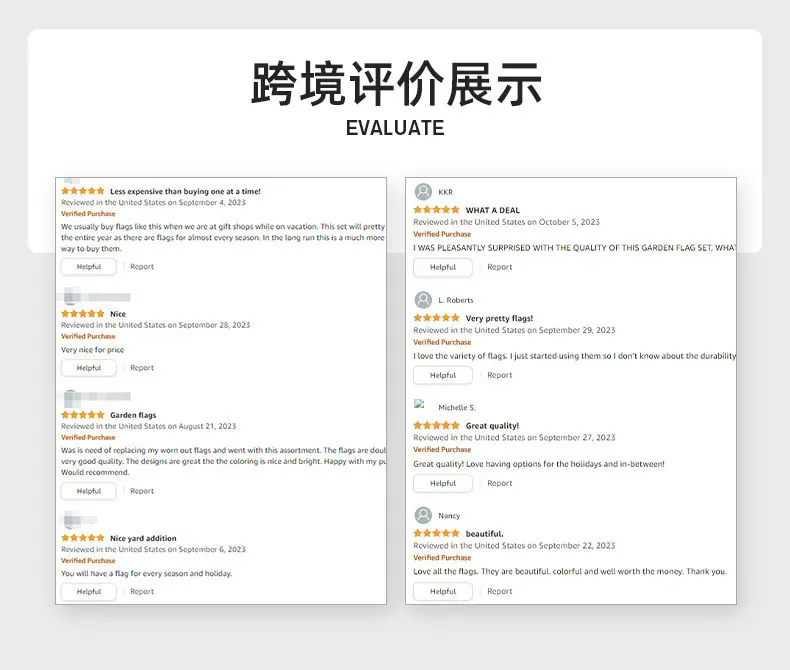Report the 'Very pretty flags!' review
The image size is (790, 670).
click(499, 375)
